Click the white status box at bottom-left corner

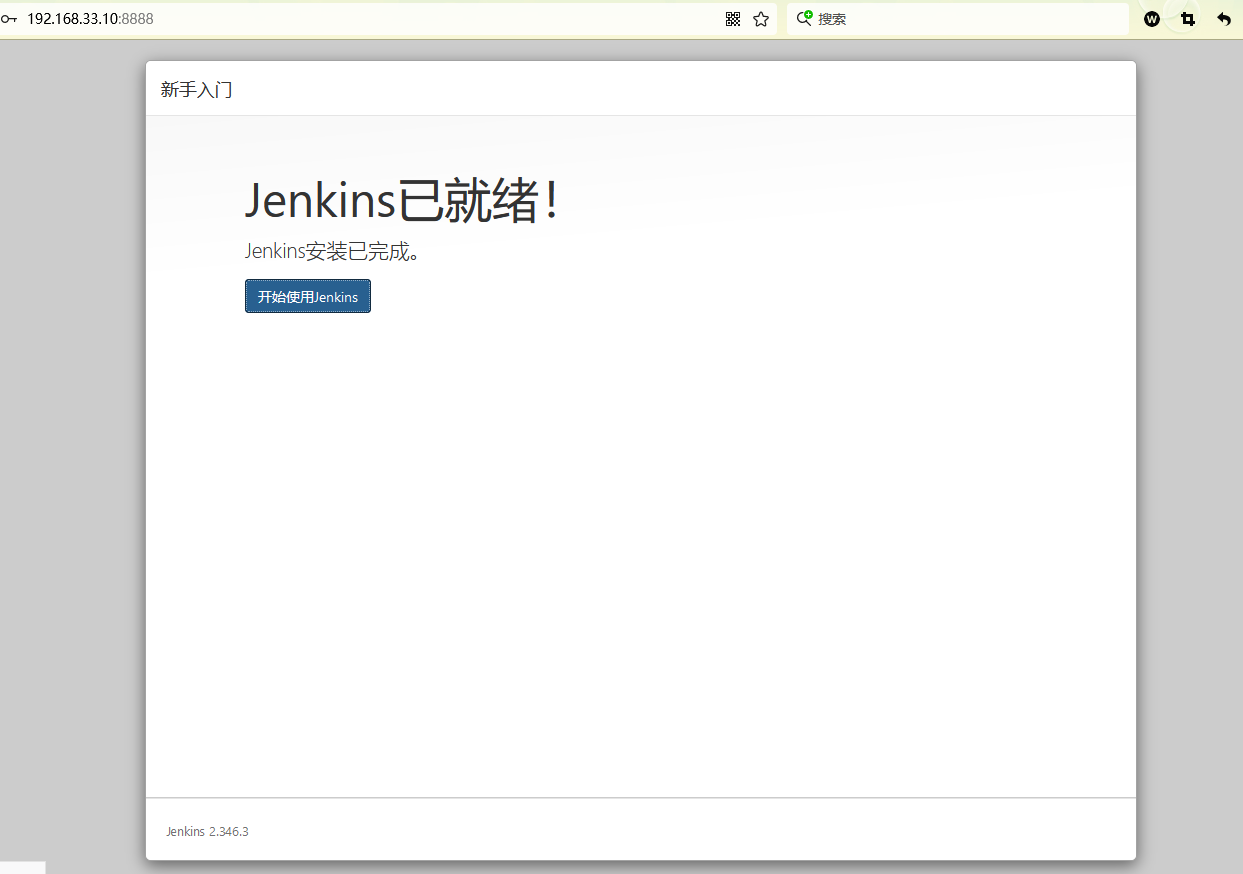coord(22,867)
